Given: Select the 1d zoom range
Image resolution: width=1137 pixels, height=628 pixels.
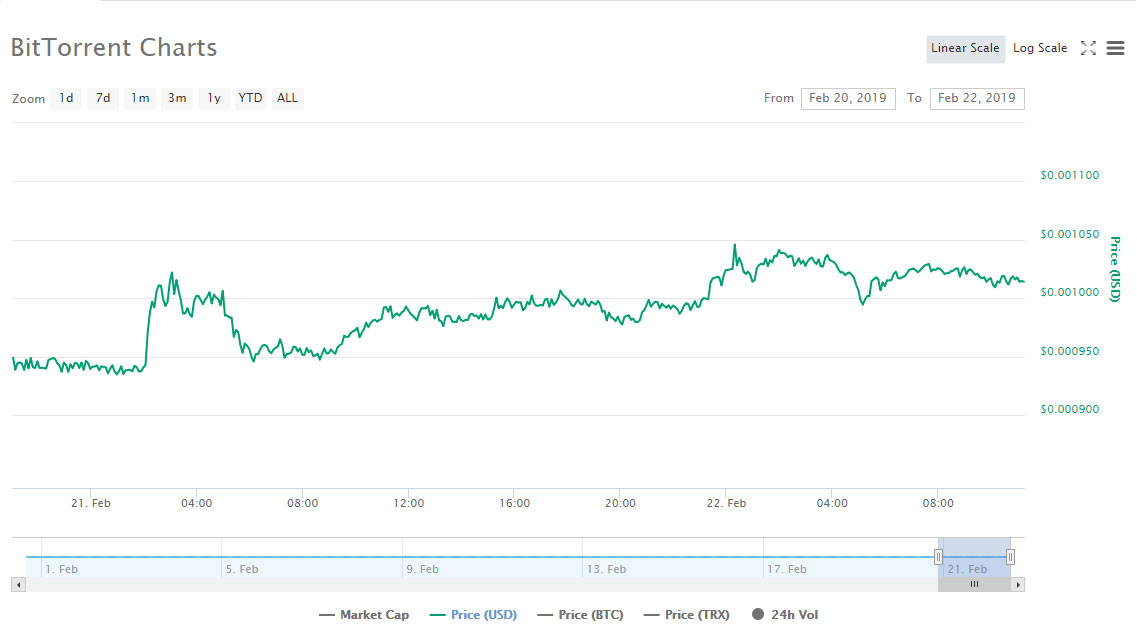Looking at the screenshot, I should click(x=66, y=98).
